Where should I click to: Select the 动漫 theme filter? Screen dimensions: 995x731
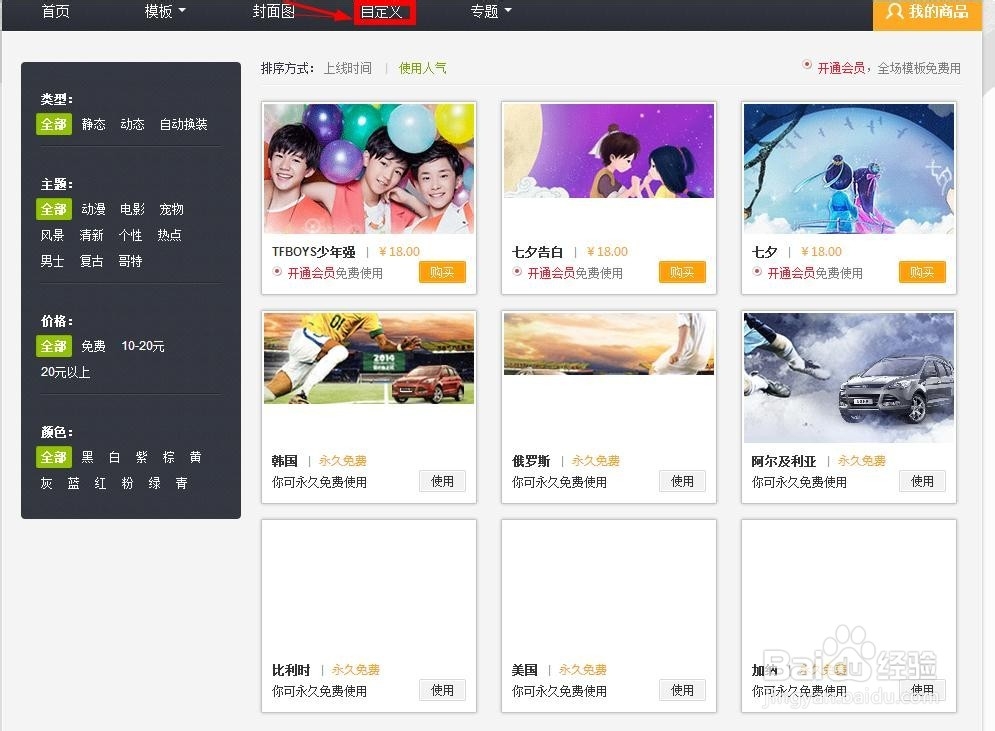click(x=93, y=209)
